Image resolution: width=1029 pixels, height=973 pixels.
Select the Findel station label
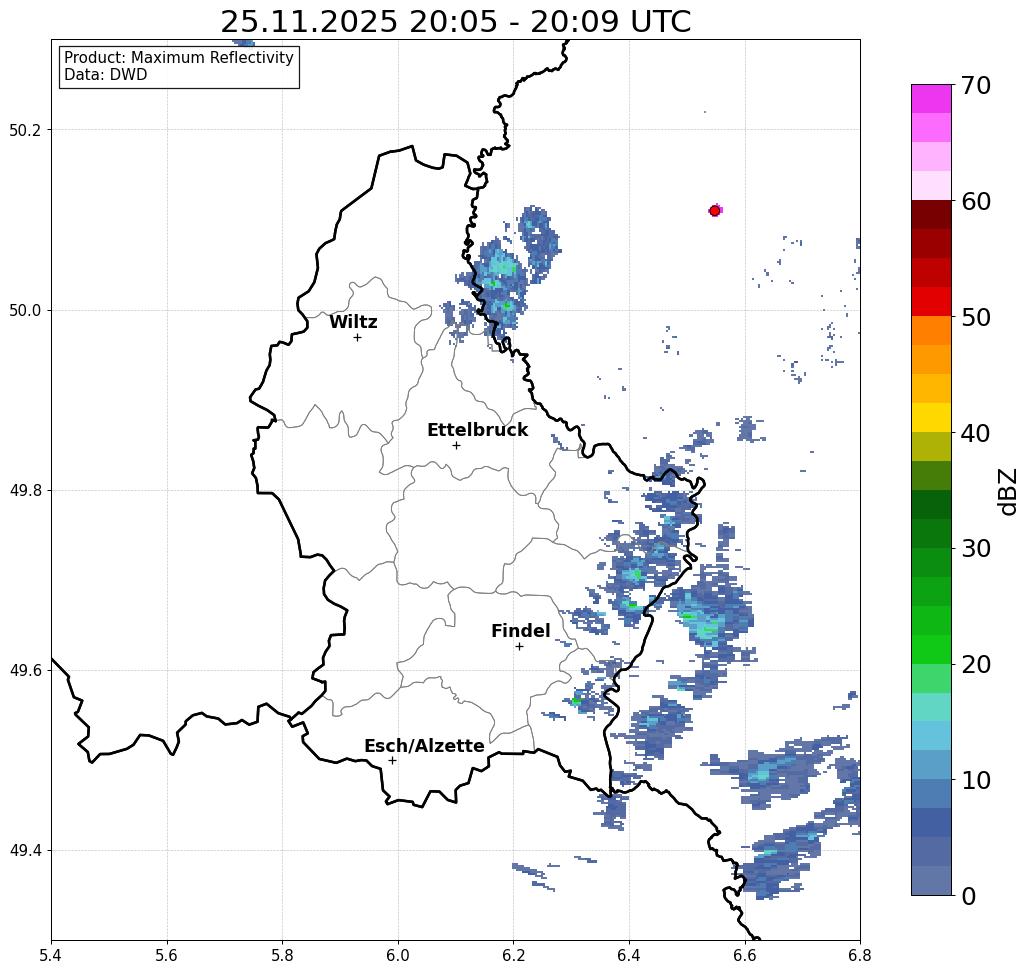520,631
